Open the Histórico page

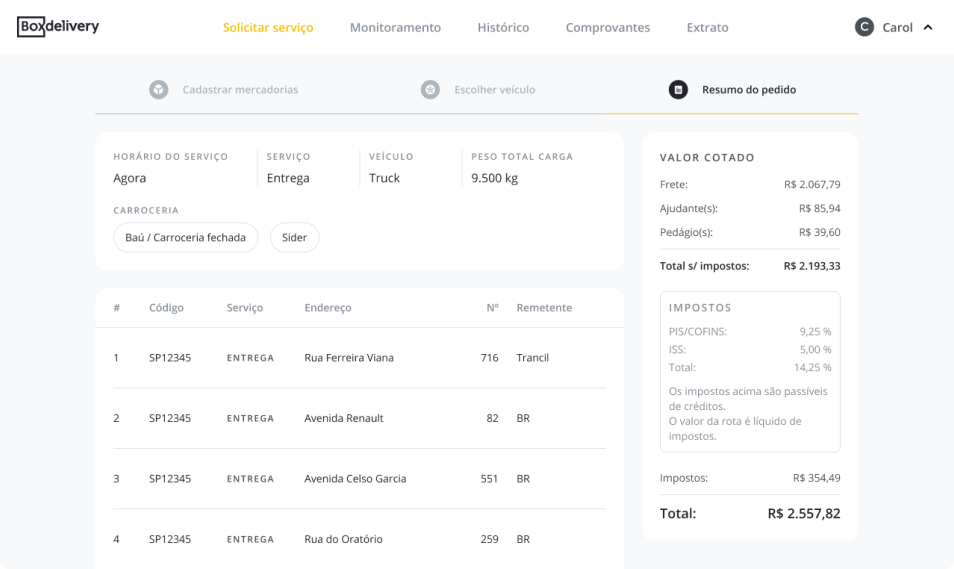(x=503, y=28)
